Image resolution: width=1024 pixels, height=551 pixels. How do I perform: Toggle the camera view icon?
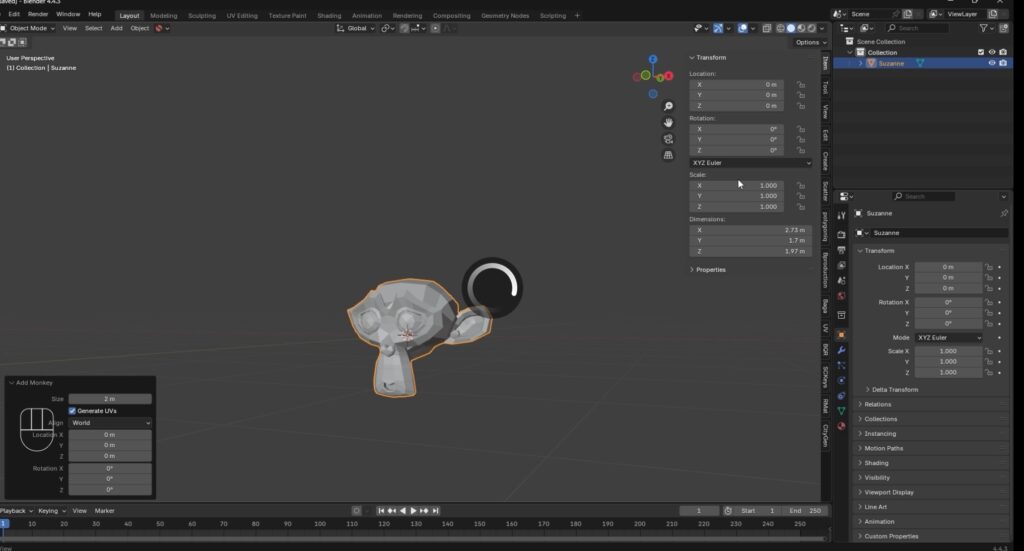pyautogui.click(x=668, y=139)
